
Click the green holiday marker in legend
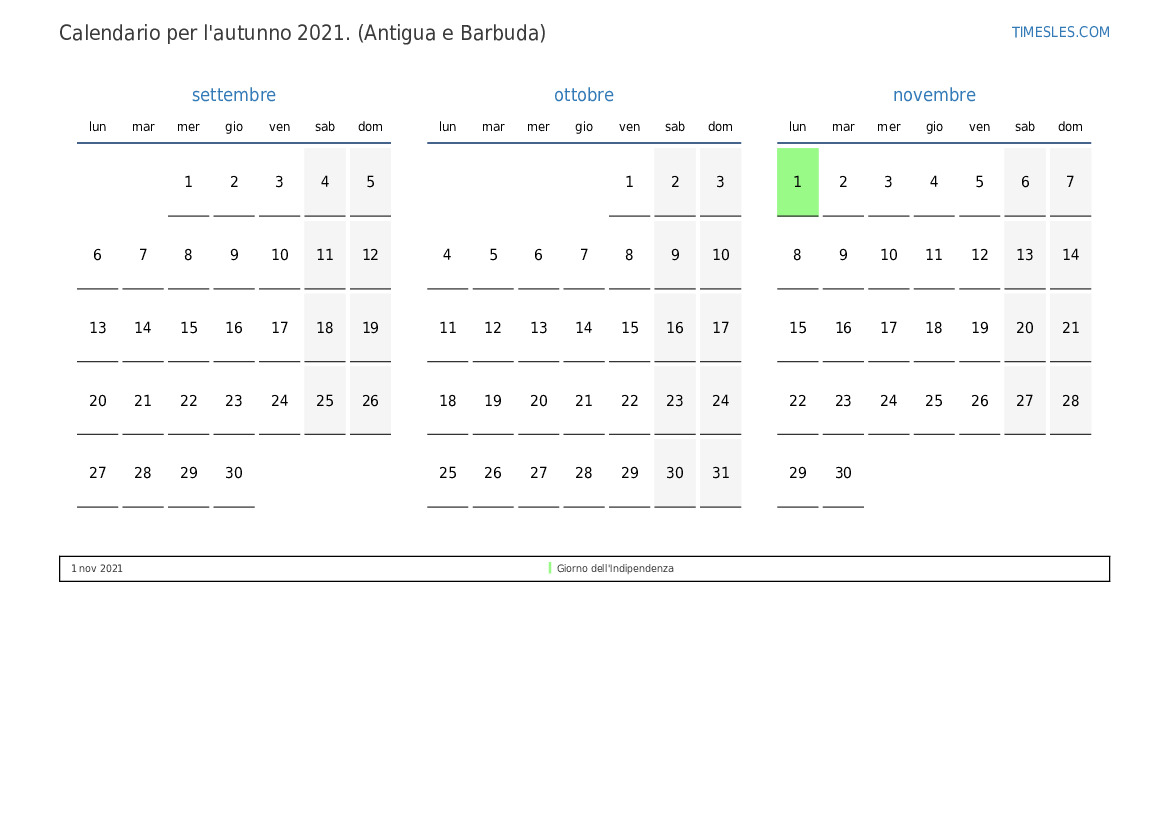(550, 568)
